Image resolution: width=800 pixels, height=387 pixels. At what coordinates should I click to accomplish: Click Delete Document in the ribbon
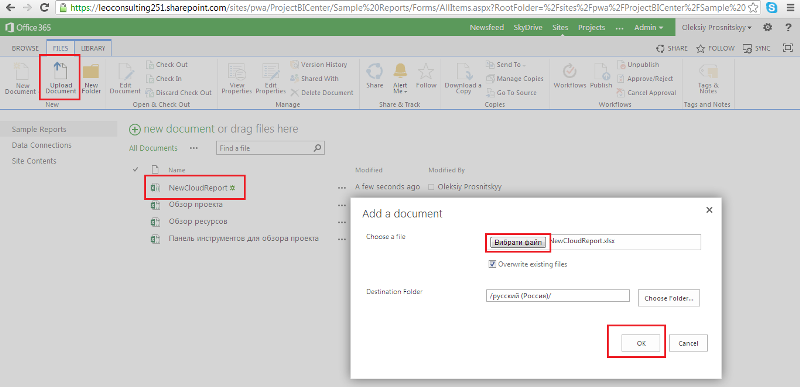(322, 92)
